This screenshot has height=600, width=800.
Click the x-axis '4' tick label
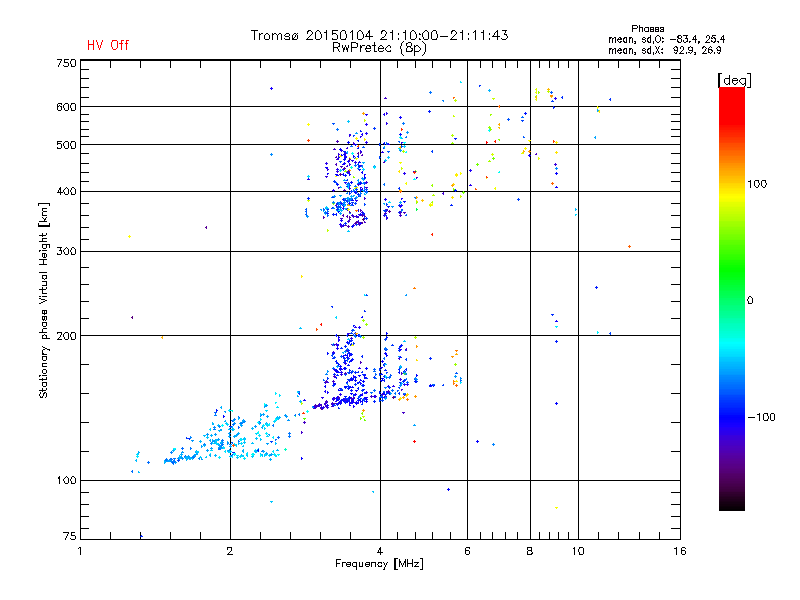pyautogui.click(x=380, y=551)
